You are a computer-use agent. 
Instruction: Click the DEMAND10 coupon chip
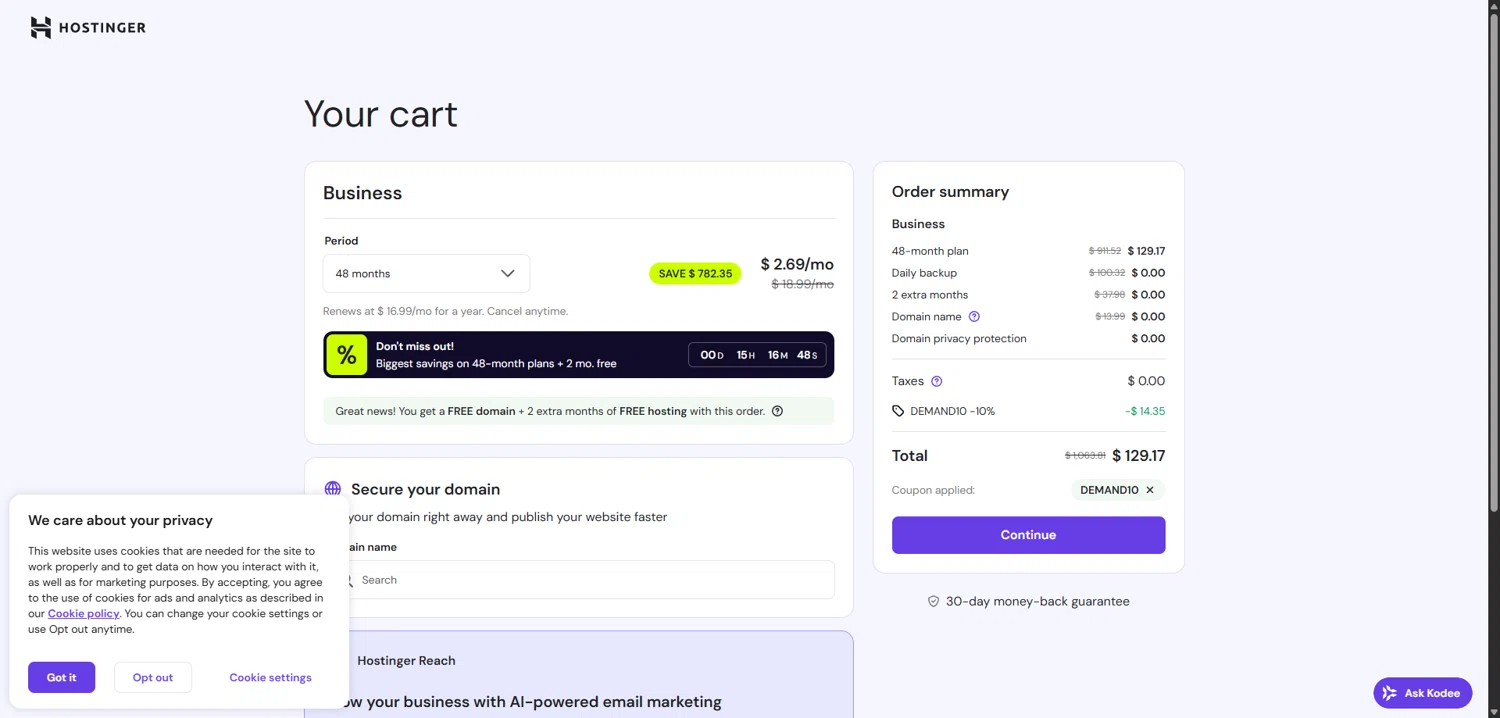tap(1118, 490)
